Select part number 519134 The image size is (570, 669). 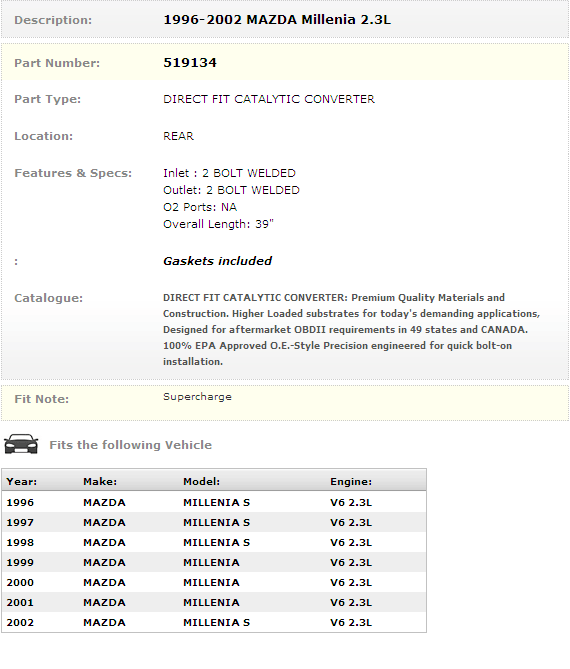coord(190,63)
